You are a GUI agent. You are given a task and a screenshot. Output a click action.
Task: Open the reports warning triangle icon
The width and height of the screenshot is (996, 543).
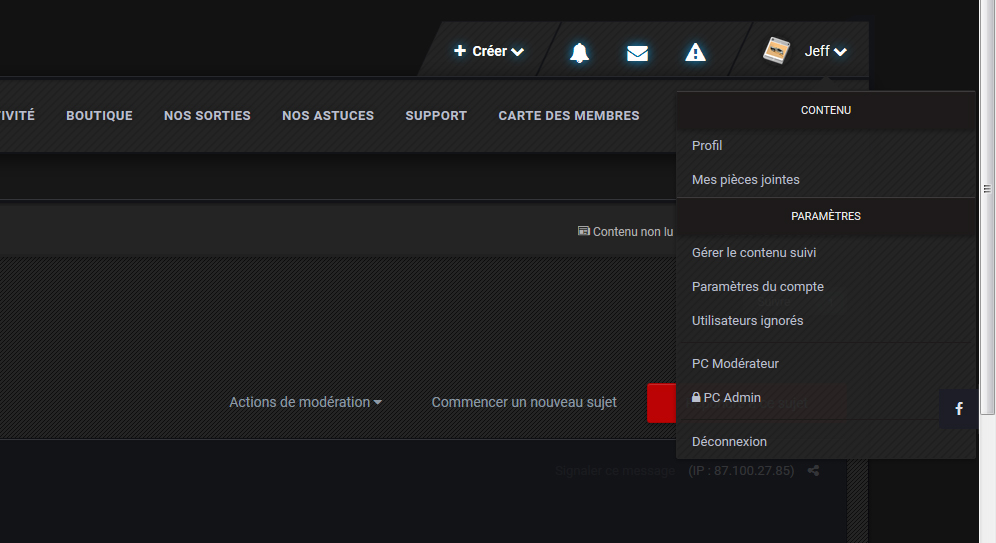tap(696, 52)
